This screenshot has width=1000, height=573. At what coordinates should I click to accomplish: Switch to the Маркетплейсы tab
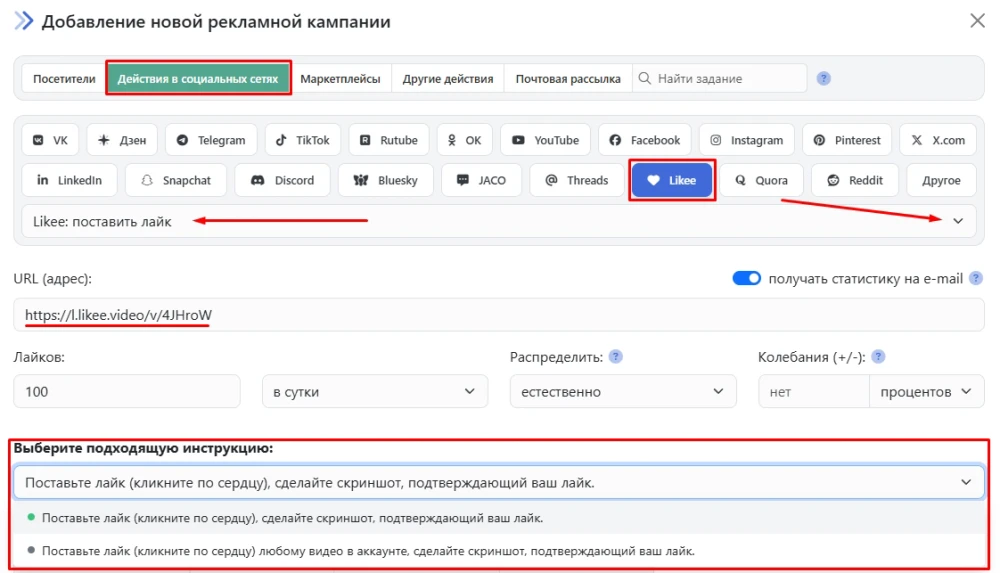(340, 78)
